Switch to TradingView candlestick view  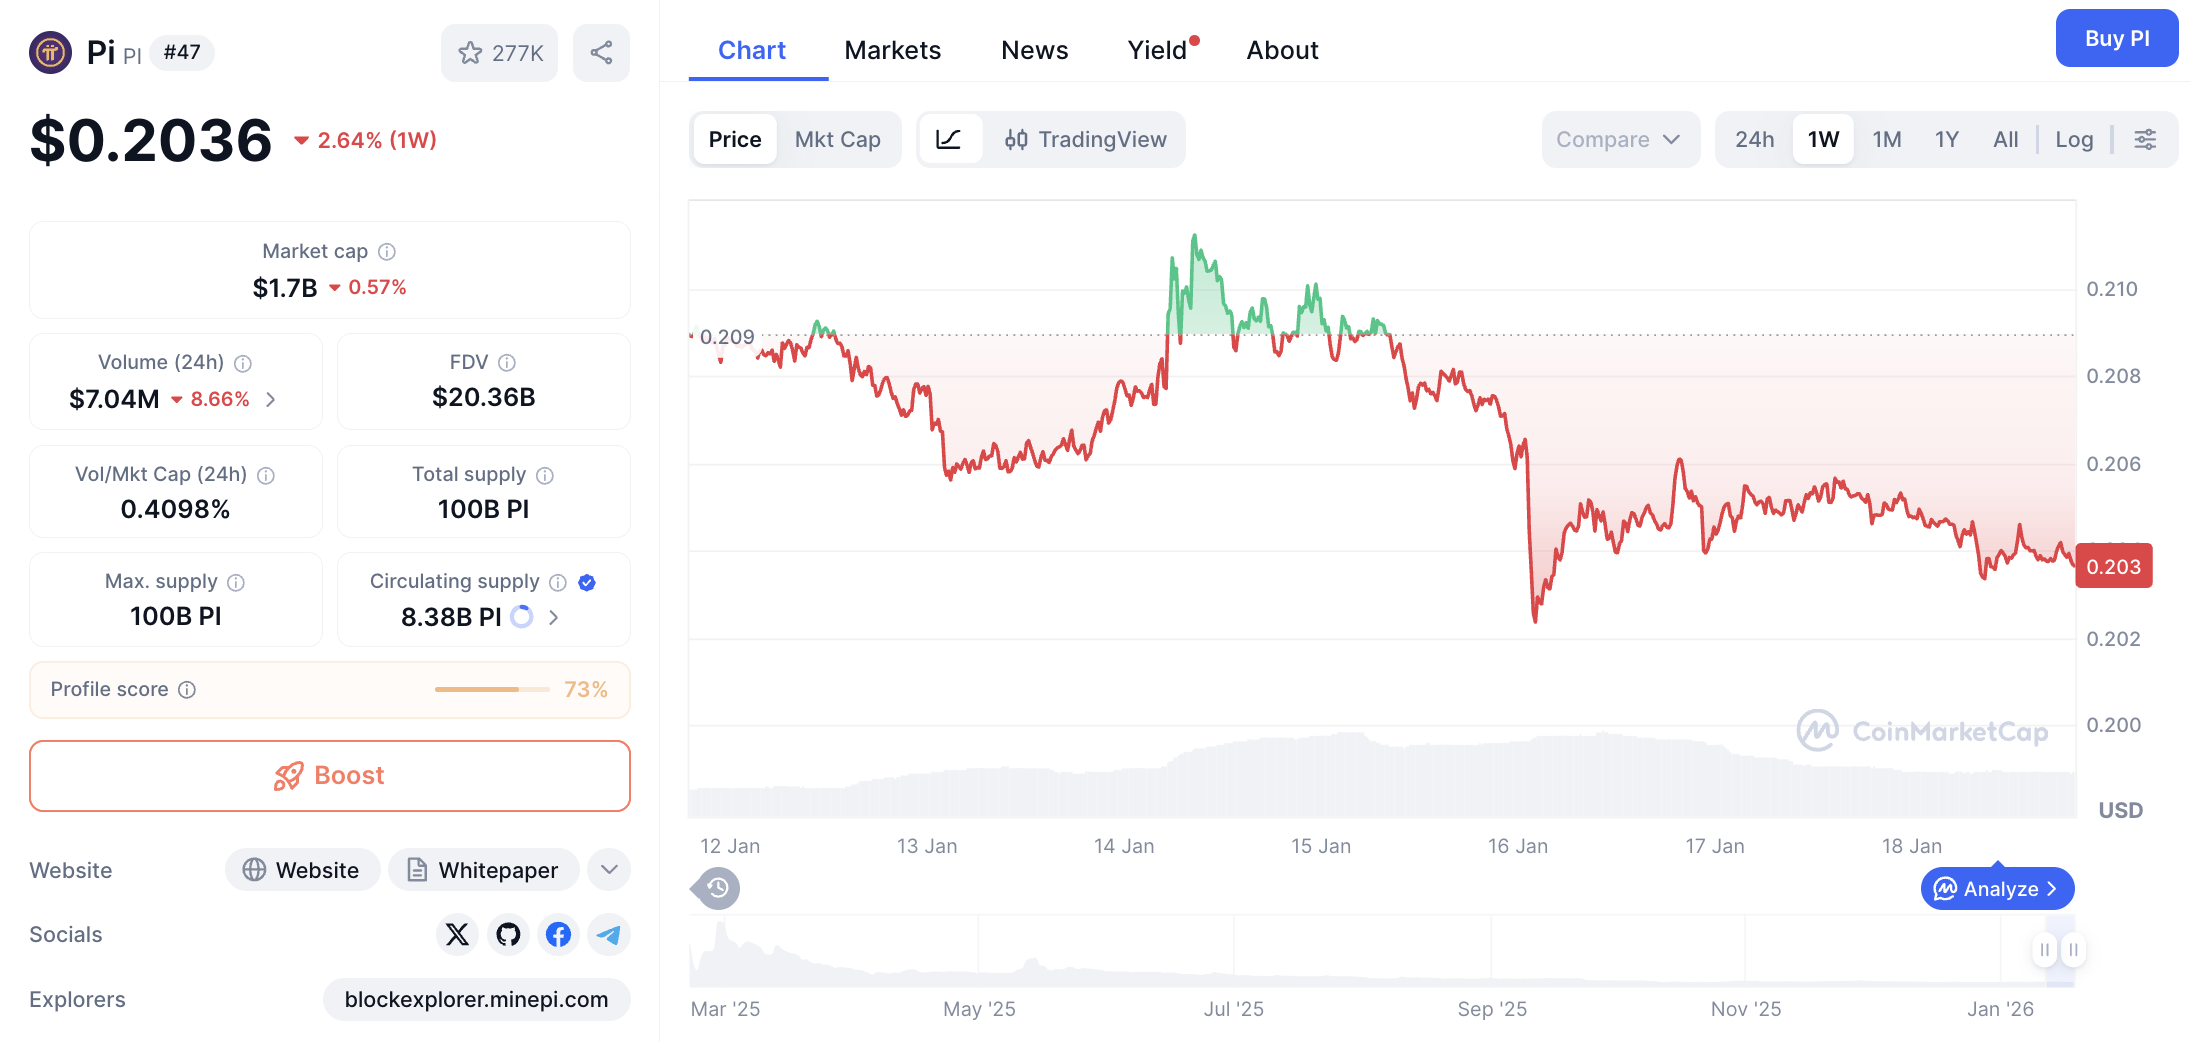click(x=1086, y=139)
